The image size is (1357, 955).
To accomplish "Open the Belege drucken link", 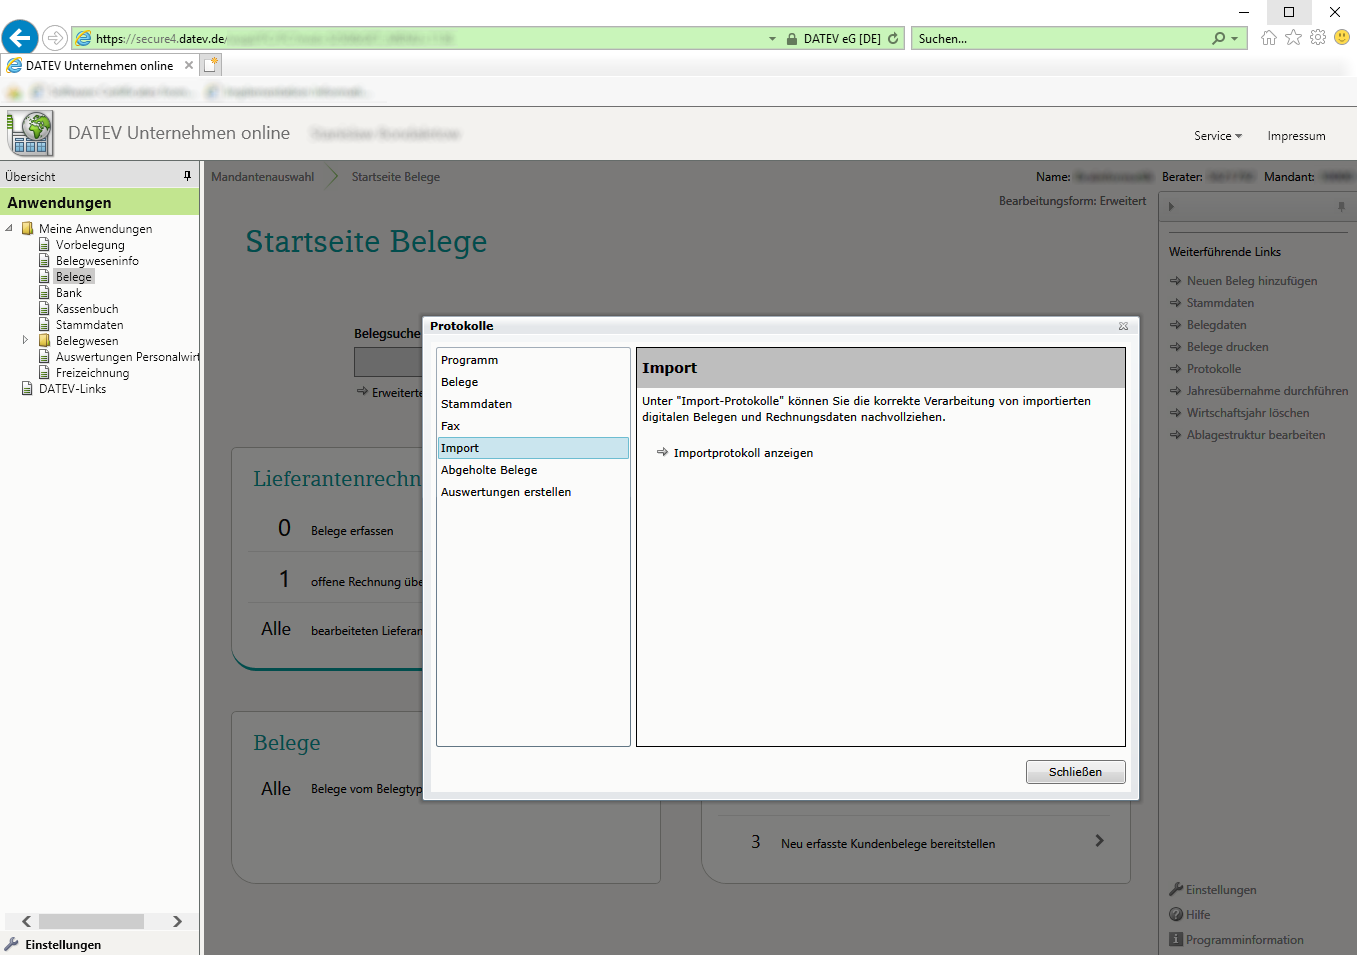I will (1227, 347).
